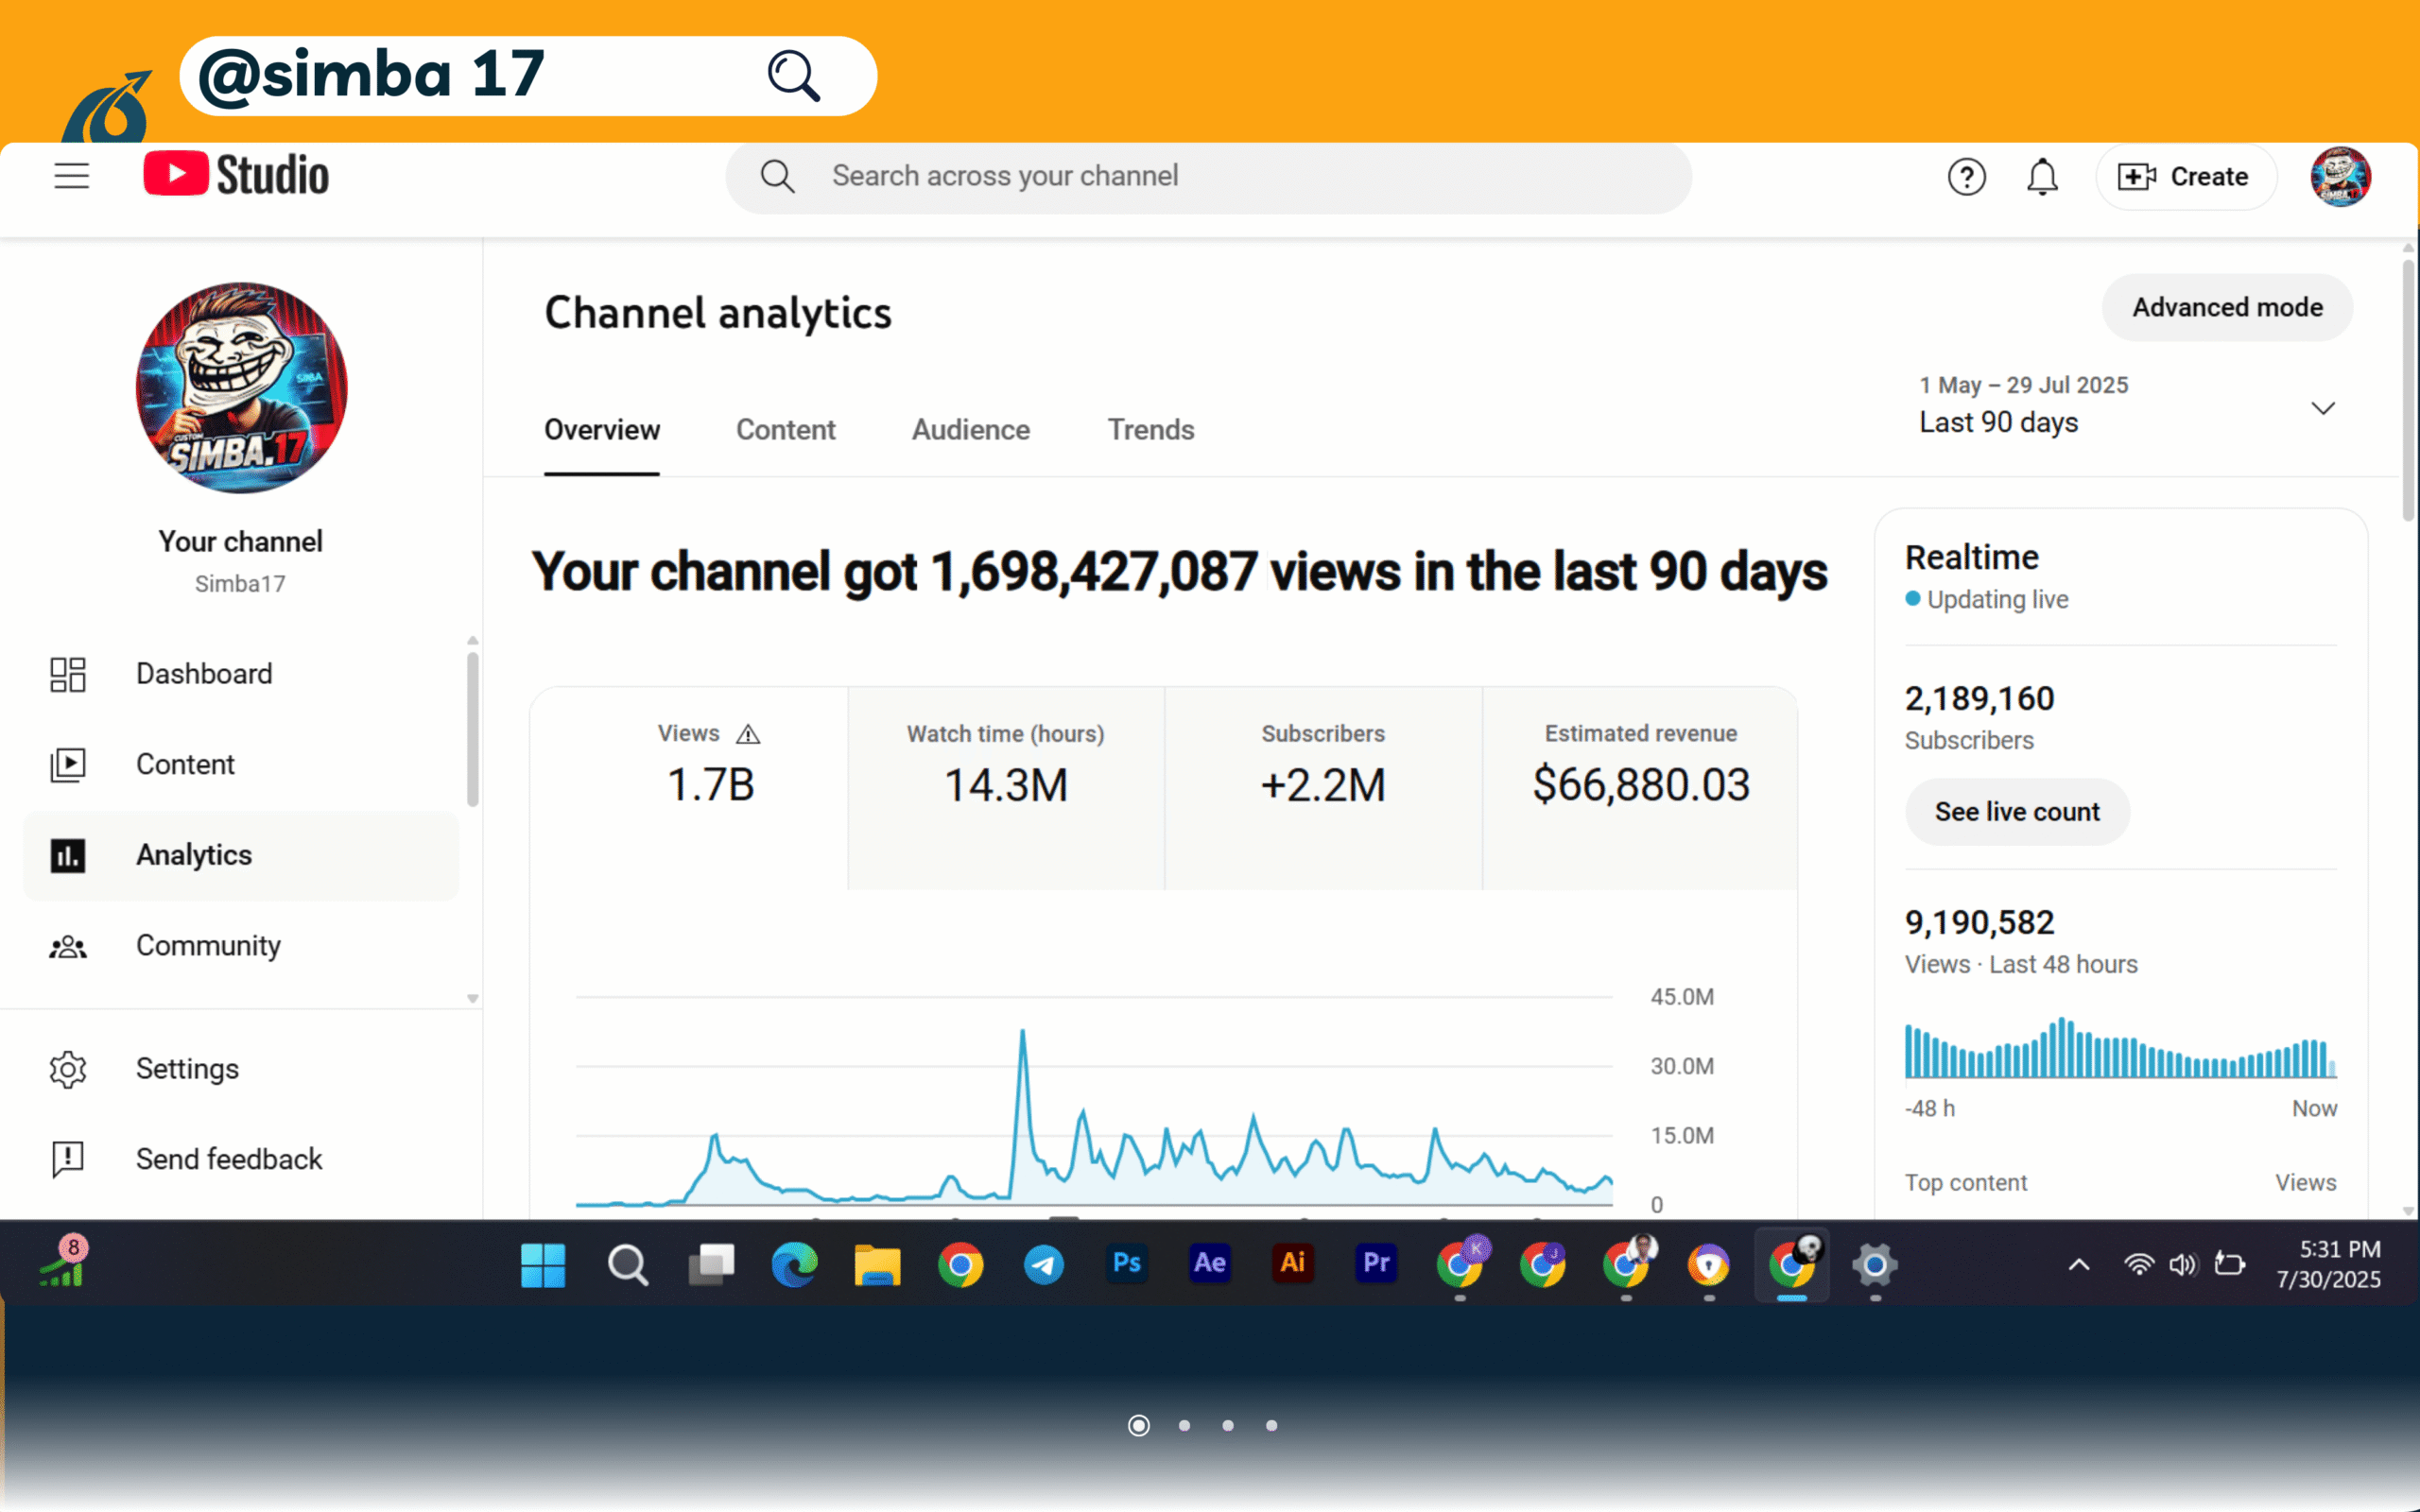Open Send feedback from the sidebar
This screenshot has width=2420, height=1512.
point(241,1159)
